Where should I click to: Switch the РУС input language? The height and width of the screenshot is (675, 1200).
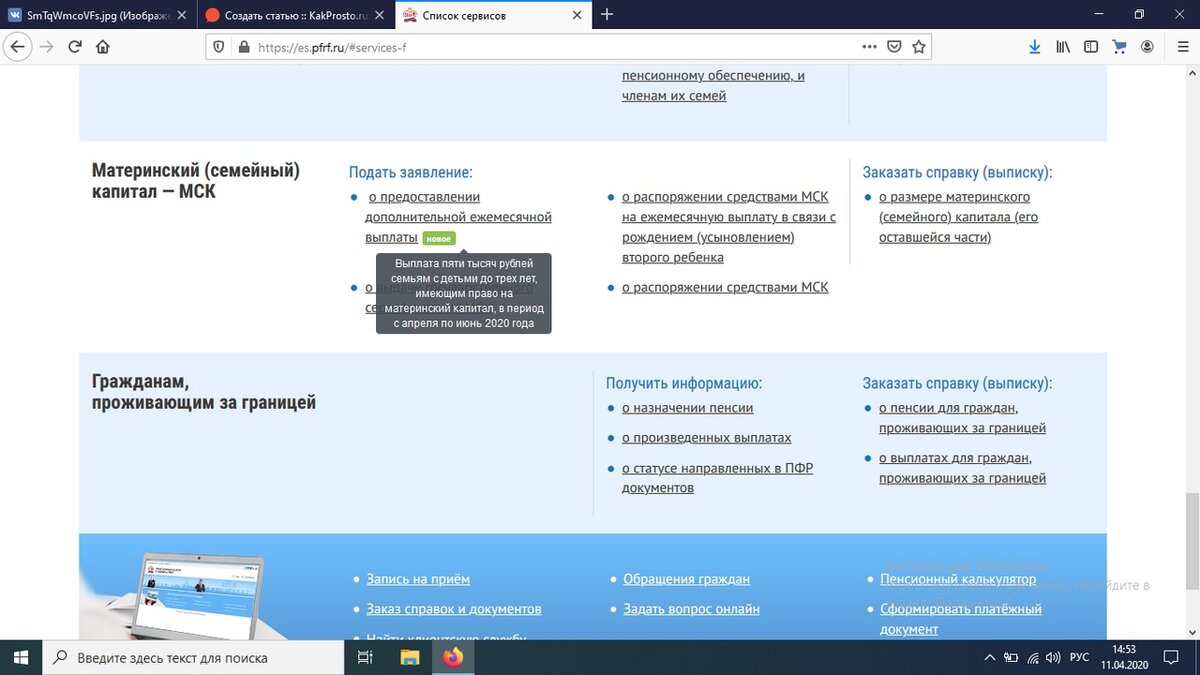pos(1080,657)
